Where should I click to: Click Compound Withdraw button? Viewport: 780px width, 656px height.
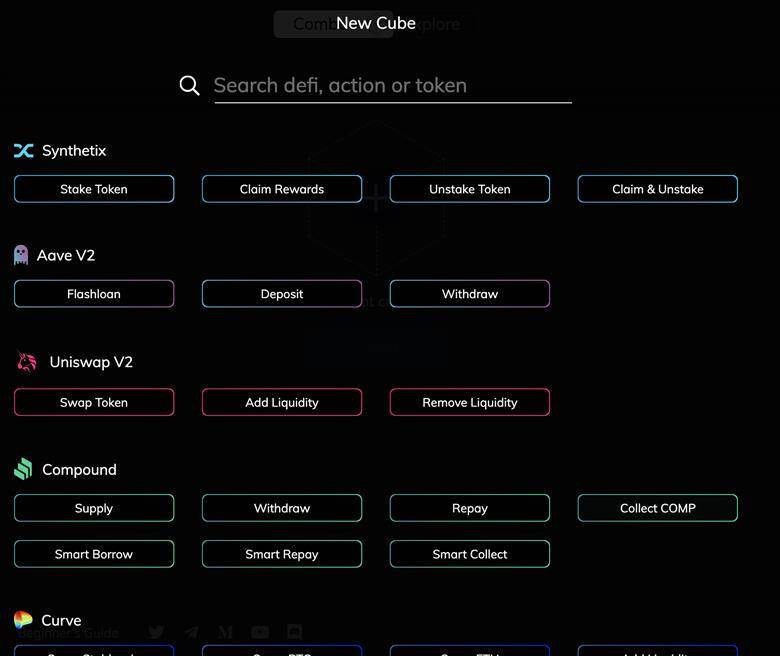(282, 508)
